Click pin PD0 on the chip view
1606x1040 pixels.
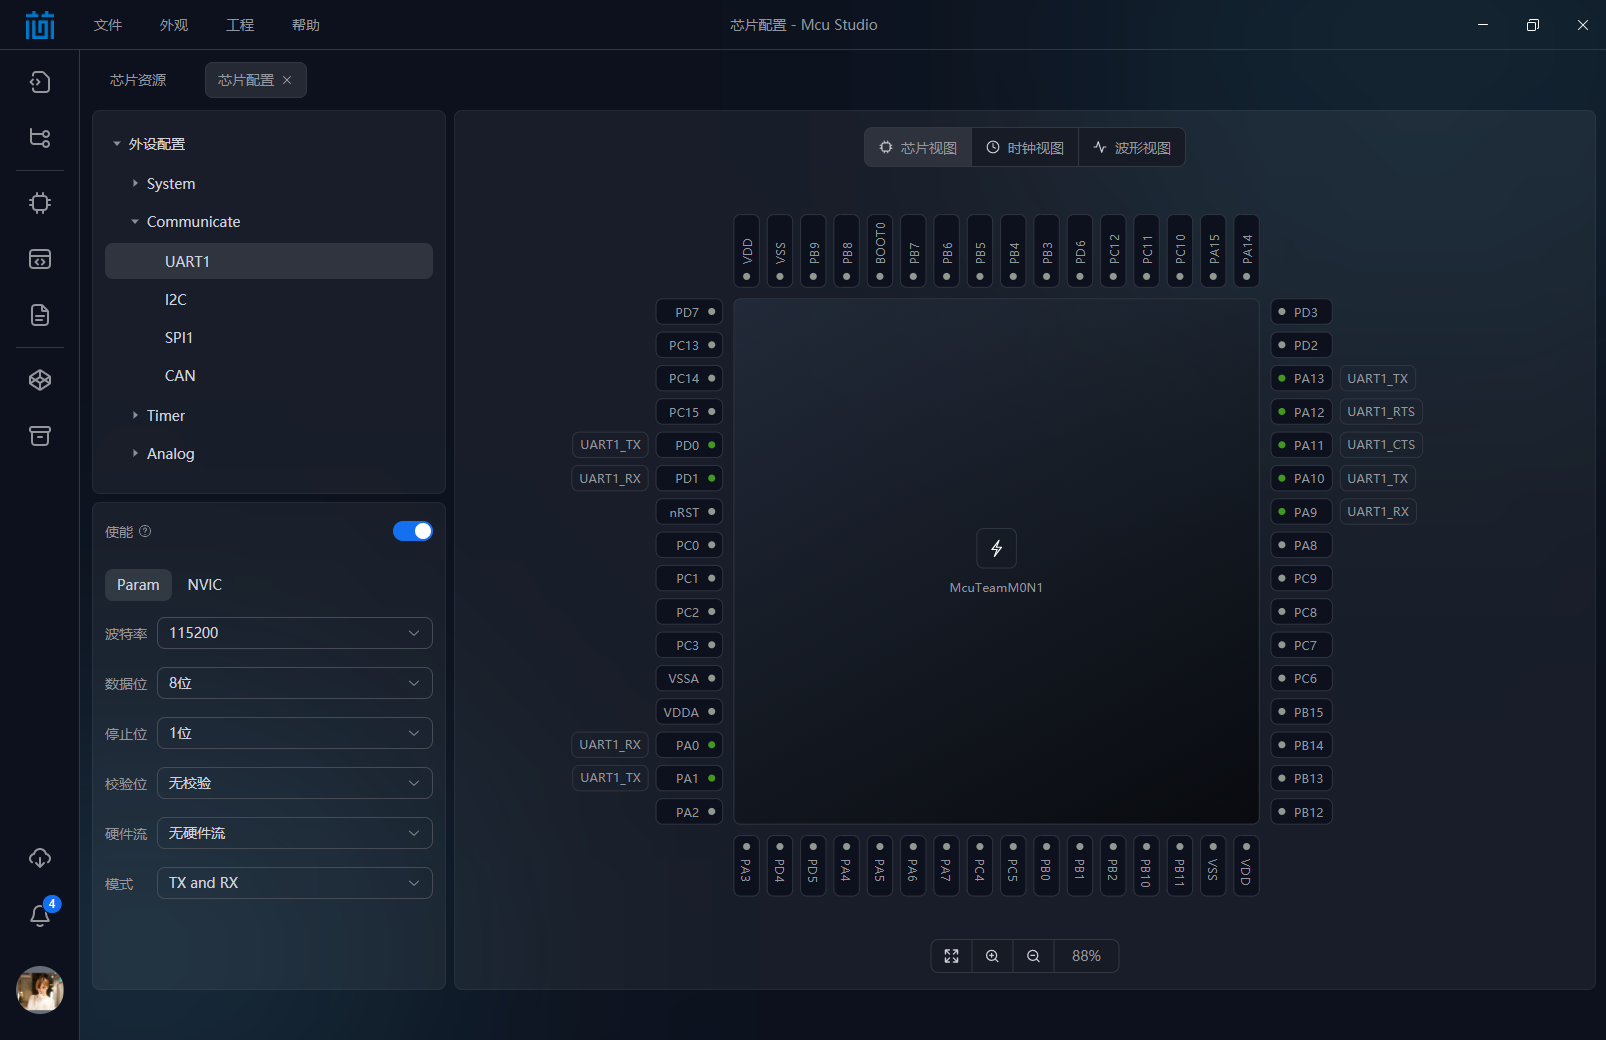[x=688, y=445]
